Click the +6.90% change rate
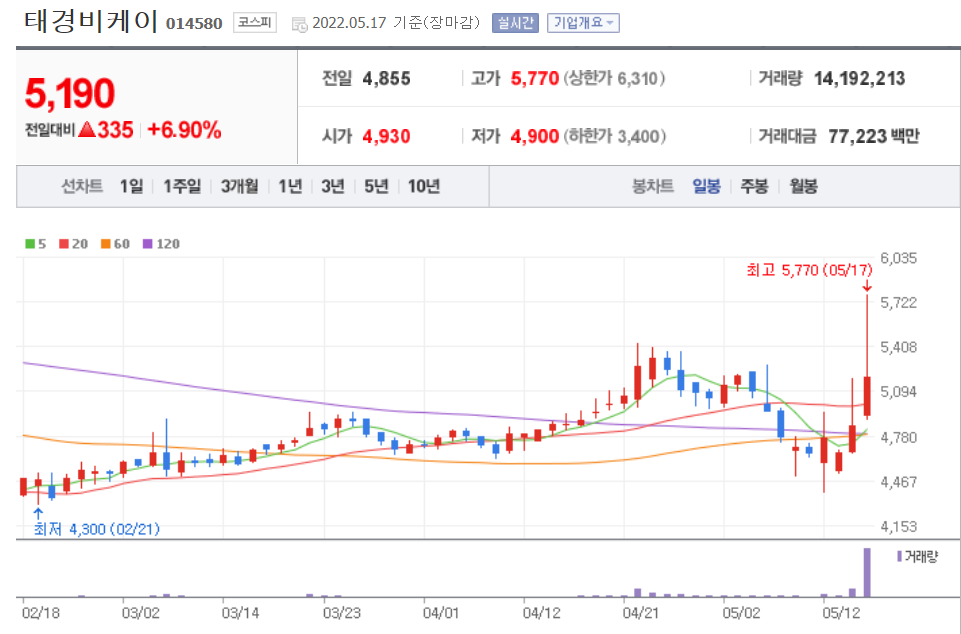This screenshot has width=961, height=634. [184, 130]
